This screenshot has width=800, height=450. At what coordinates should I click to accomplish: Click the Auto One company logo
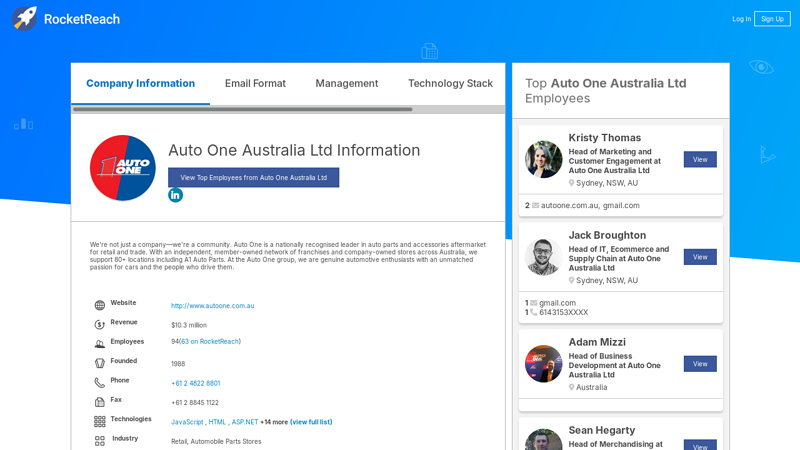click(x=123, y=168)
